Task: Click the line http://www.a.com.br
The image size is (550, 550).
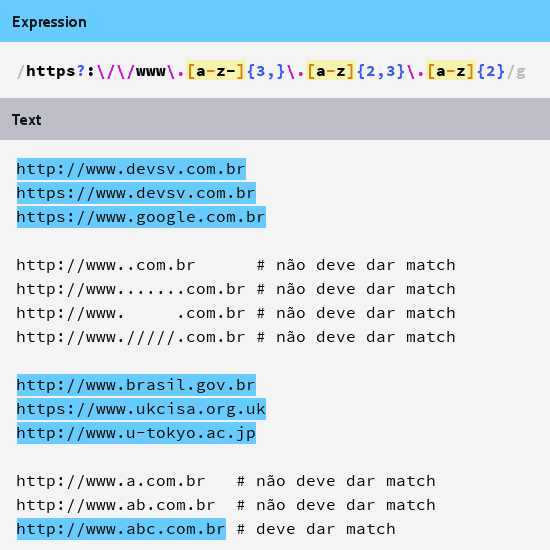Action: [110, 481]
